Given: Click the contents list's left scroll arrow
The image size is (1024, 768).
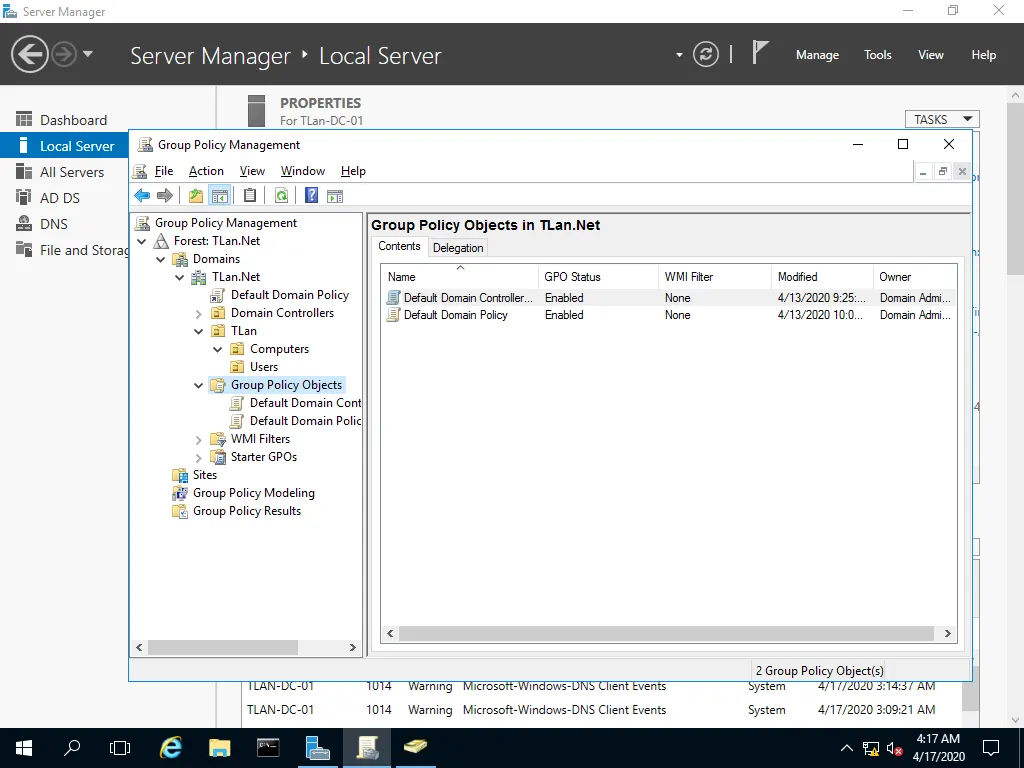Looking at the screenshot, I should click(x=390, y=633).
